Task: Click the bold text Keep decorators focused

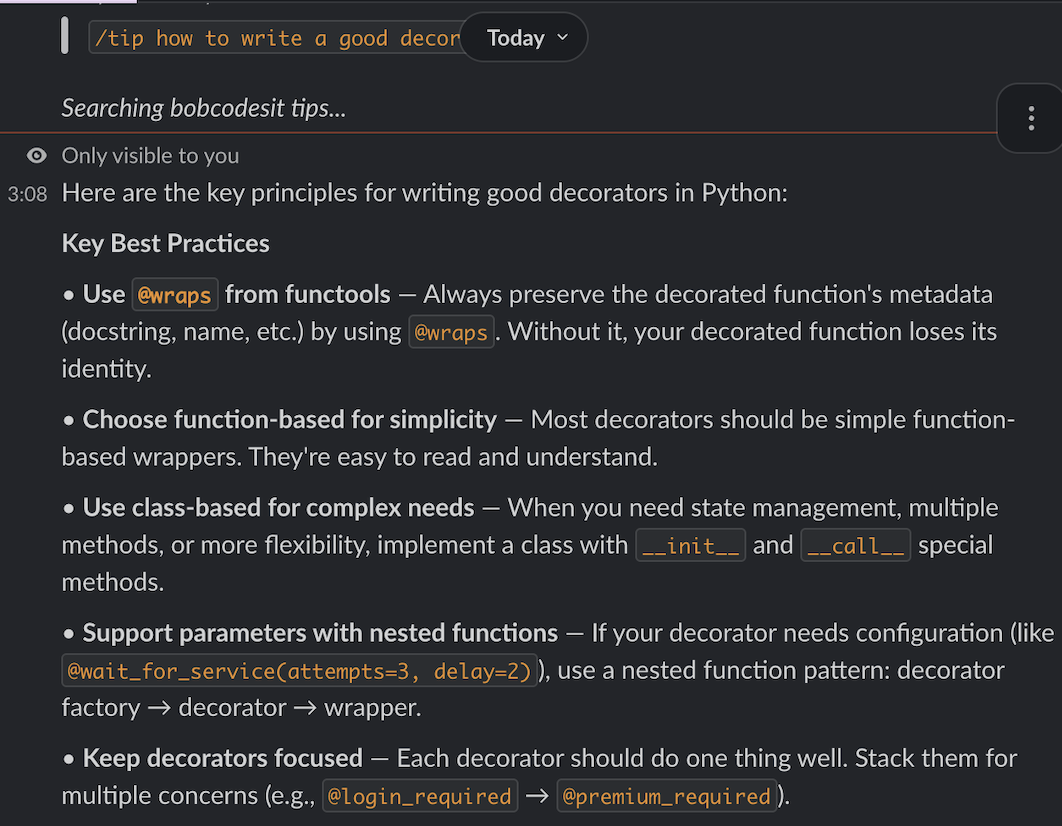Action: click(x=223, y=758)
